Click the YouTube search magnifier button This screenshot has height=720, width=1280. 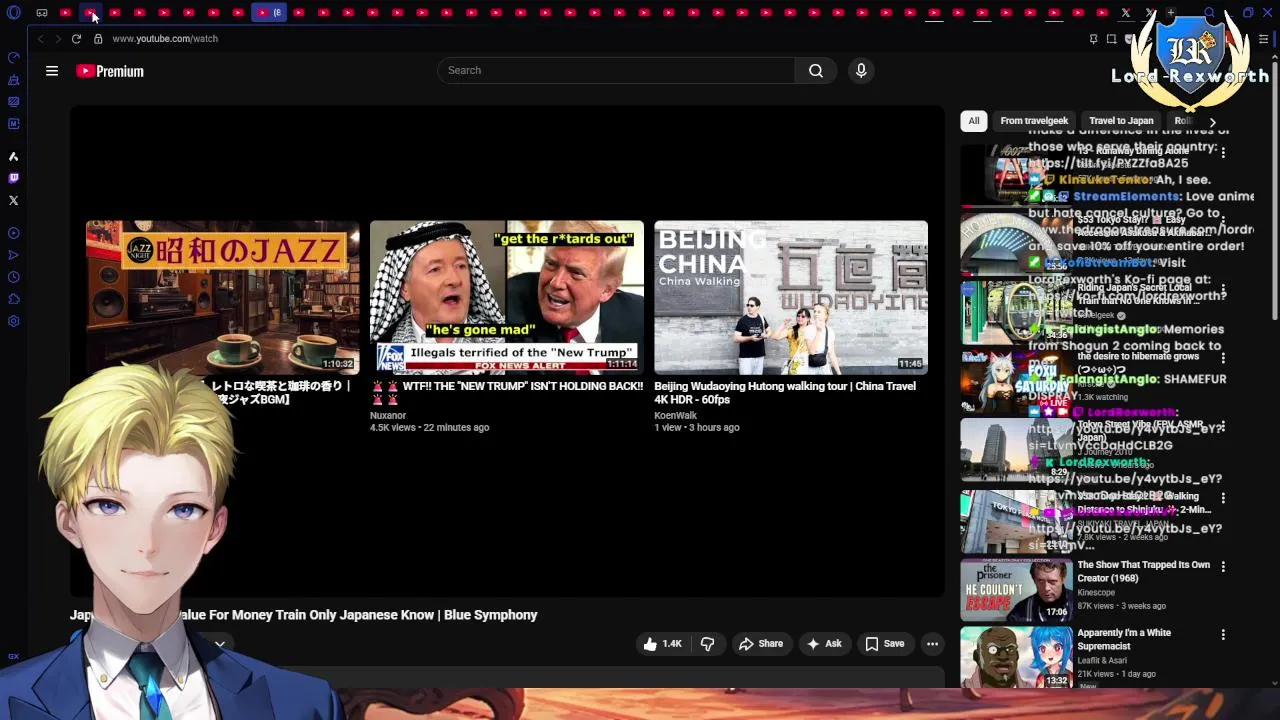pyautogui.click(x=816, y=70)
